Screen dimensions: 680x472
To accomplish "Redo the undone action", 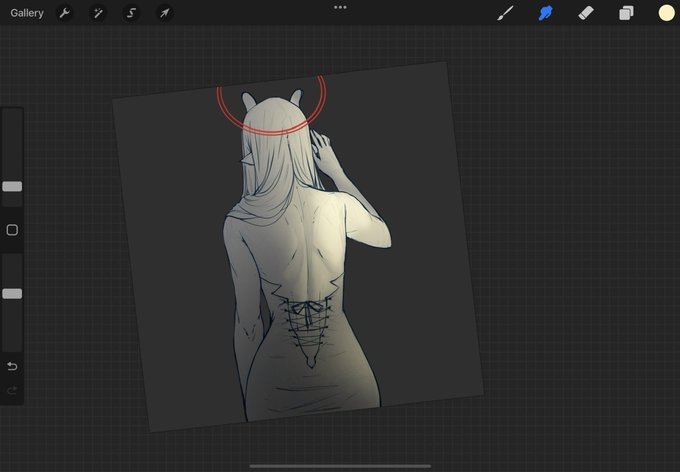I will point(12,390).
